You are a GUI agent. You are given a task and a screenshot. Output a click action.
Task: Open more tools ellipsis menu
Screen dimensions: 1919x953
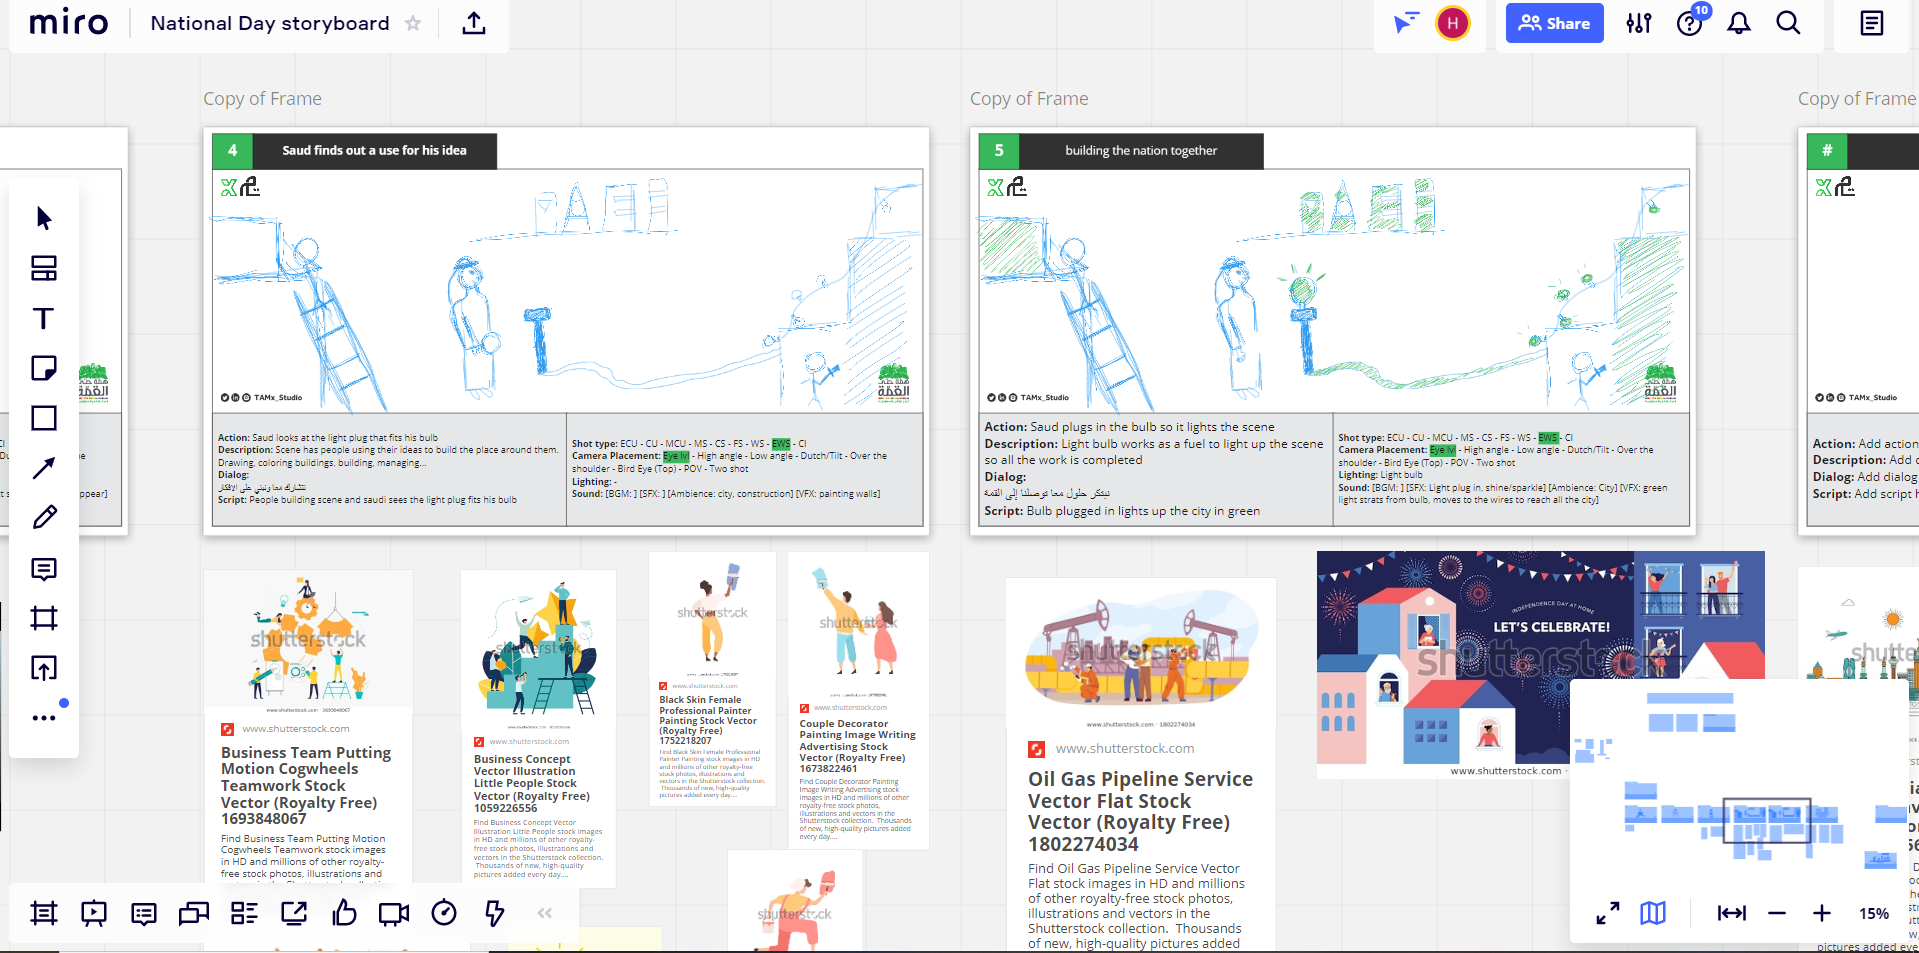(x=44, y=717)
